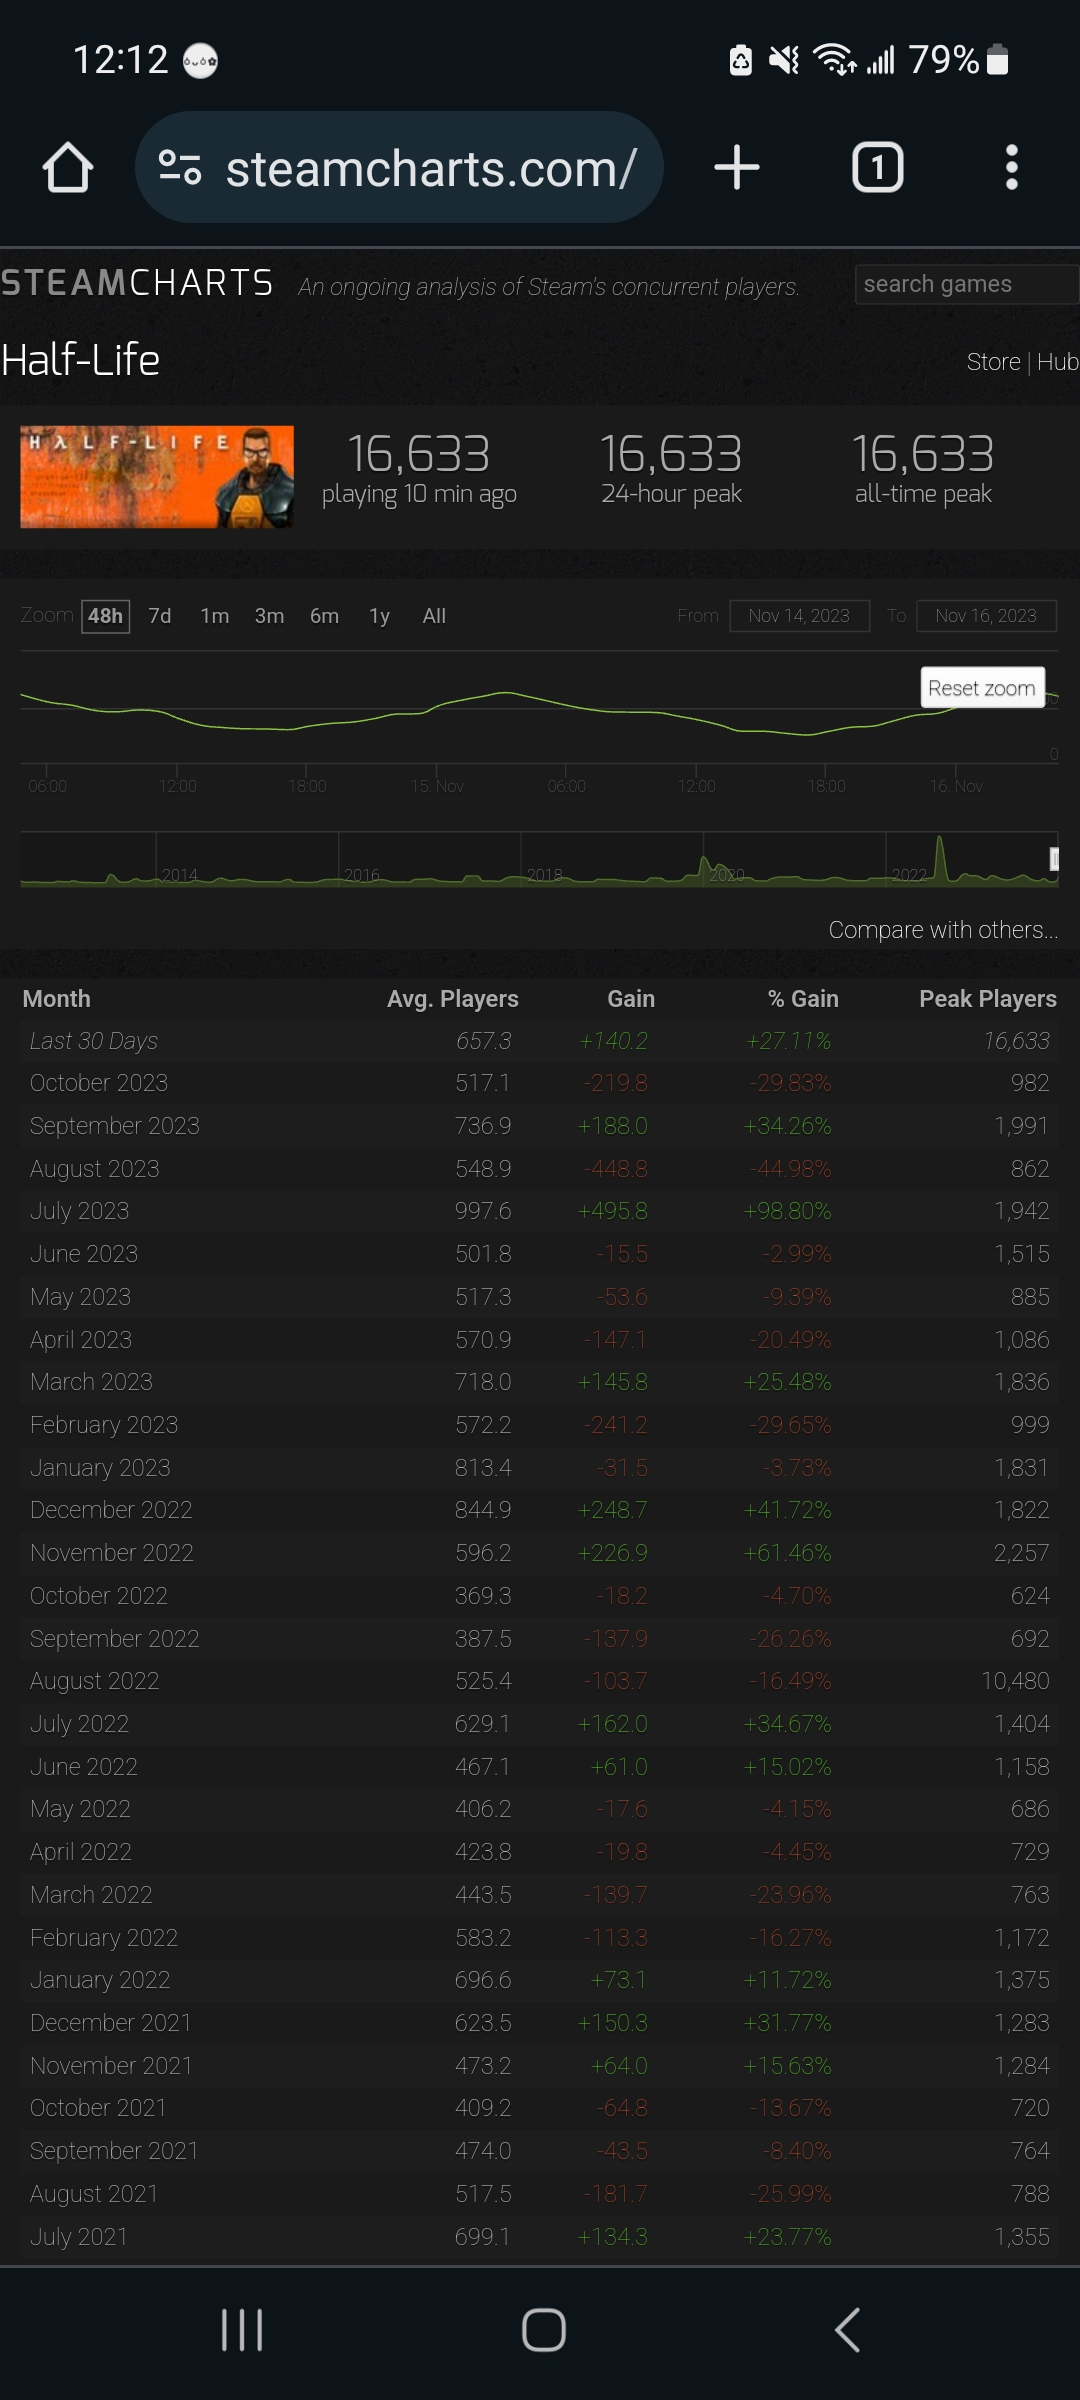Open the Half-Life Hub link
The width and height of the screenshot is (1080, 2400).
1058,362
